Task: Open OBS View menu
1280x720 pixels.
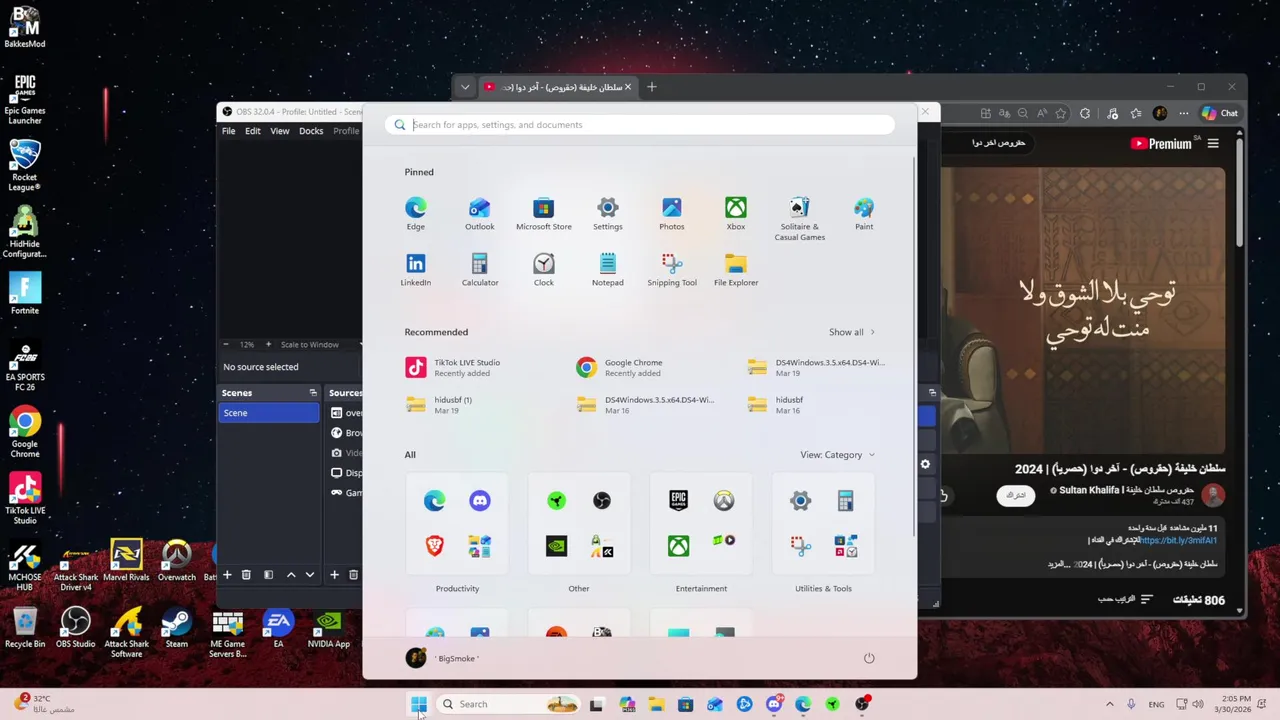Action: pos(280,131)
